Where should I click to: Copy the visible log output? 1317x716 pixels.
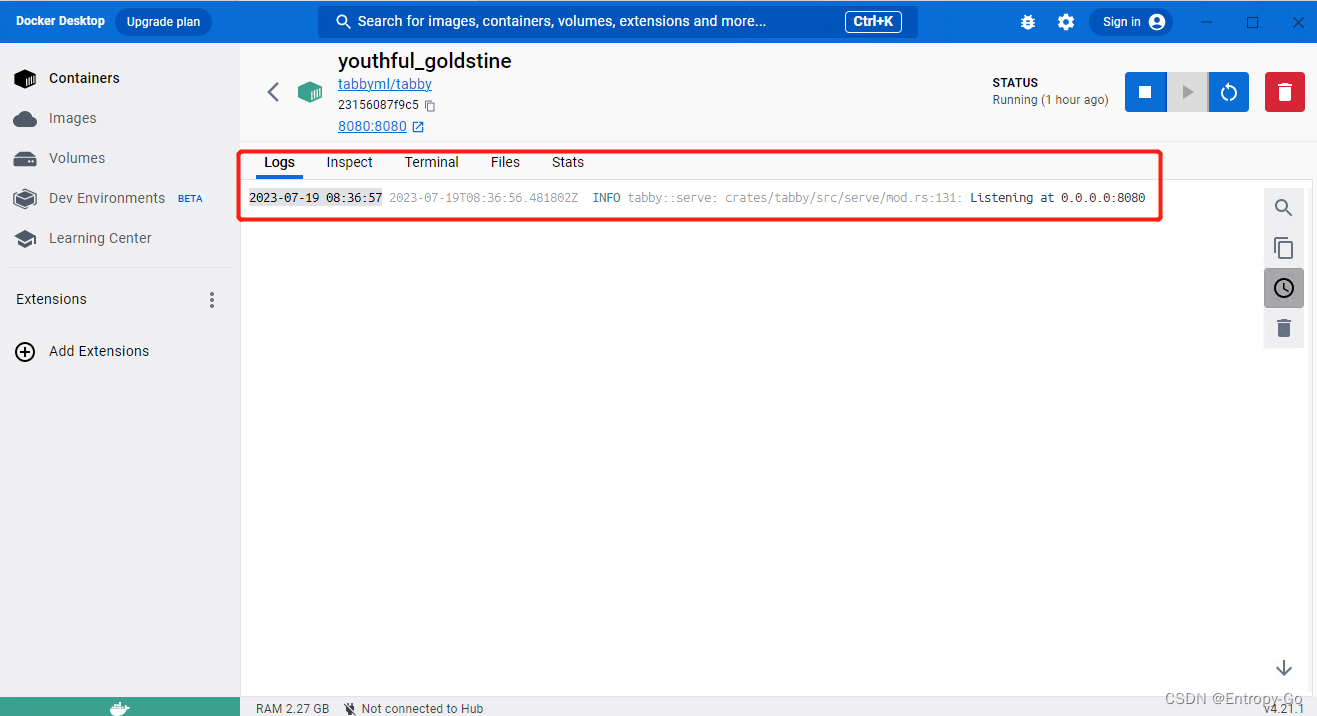point(1283,248)
